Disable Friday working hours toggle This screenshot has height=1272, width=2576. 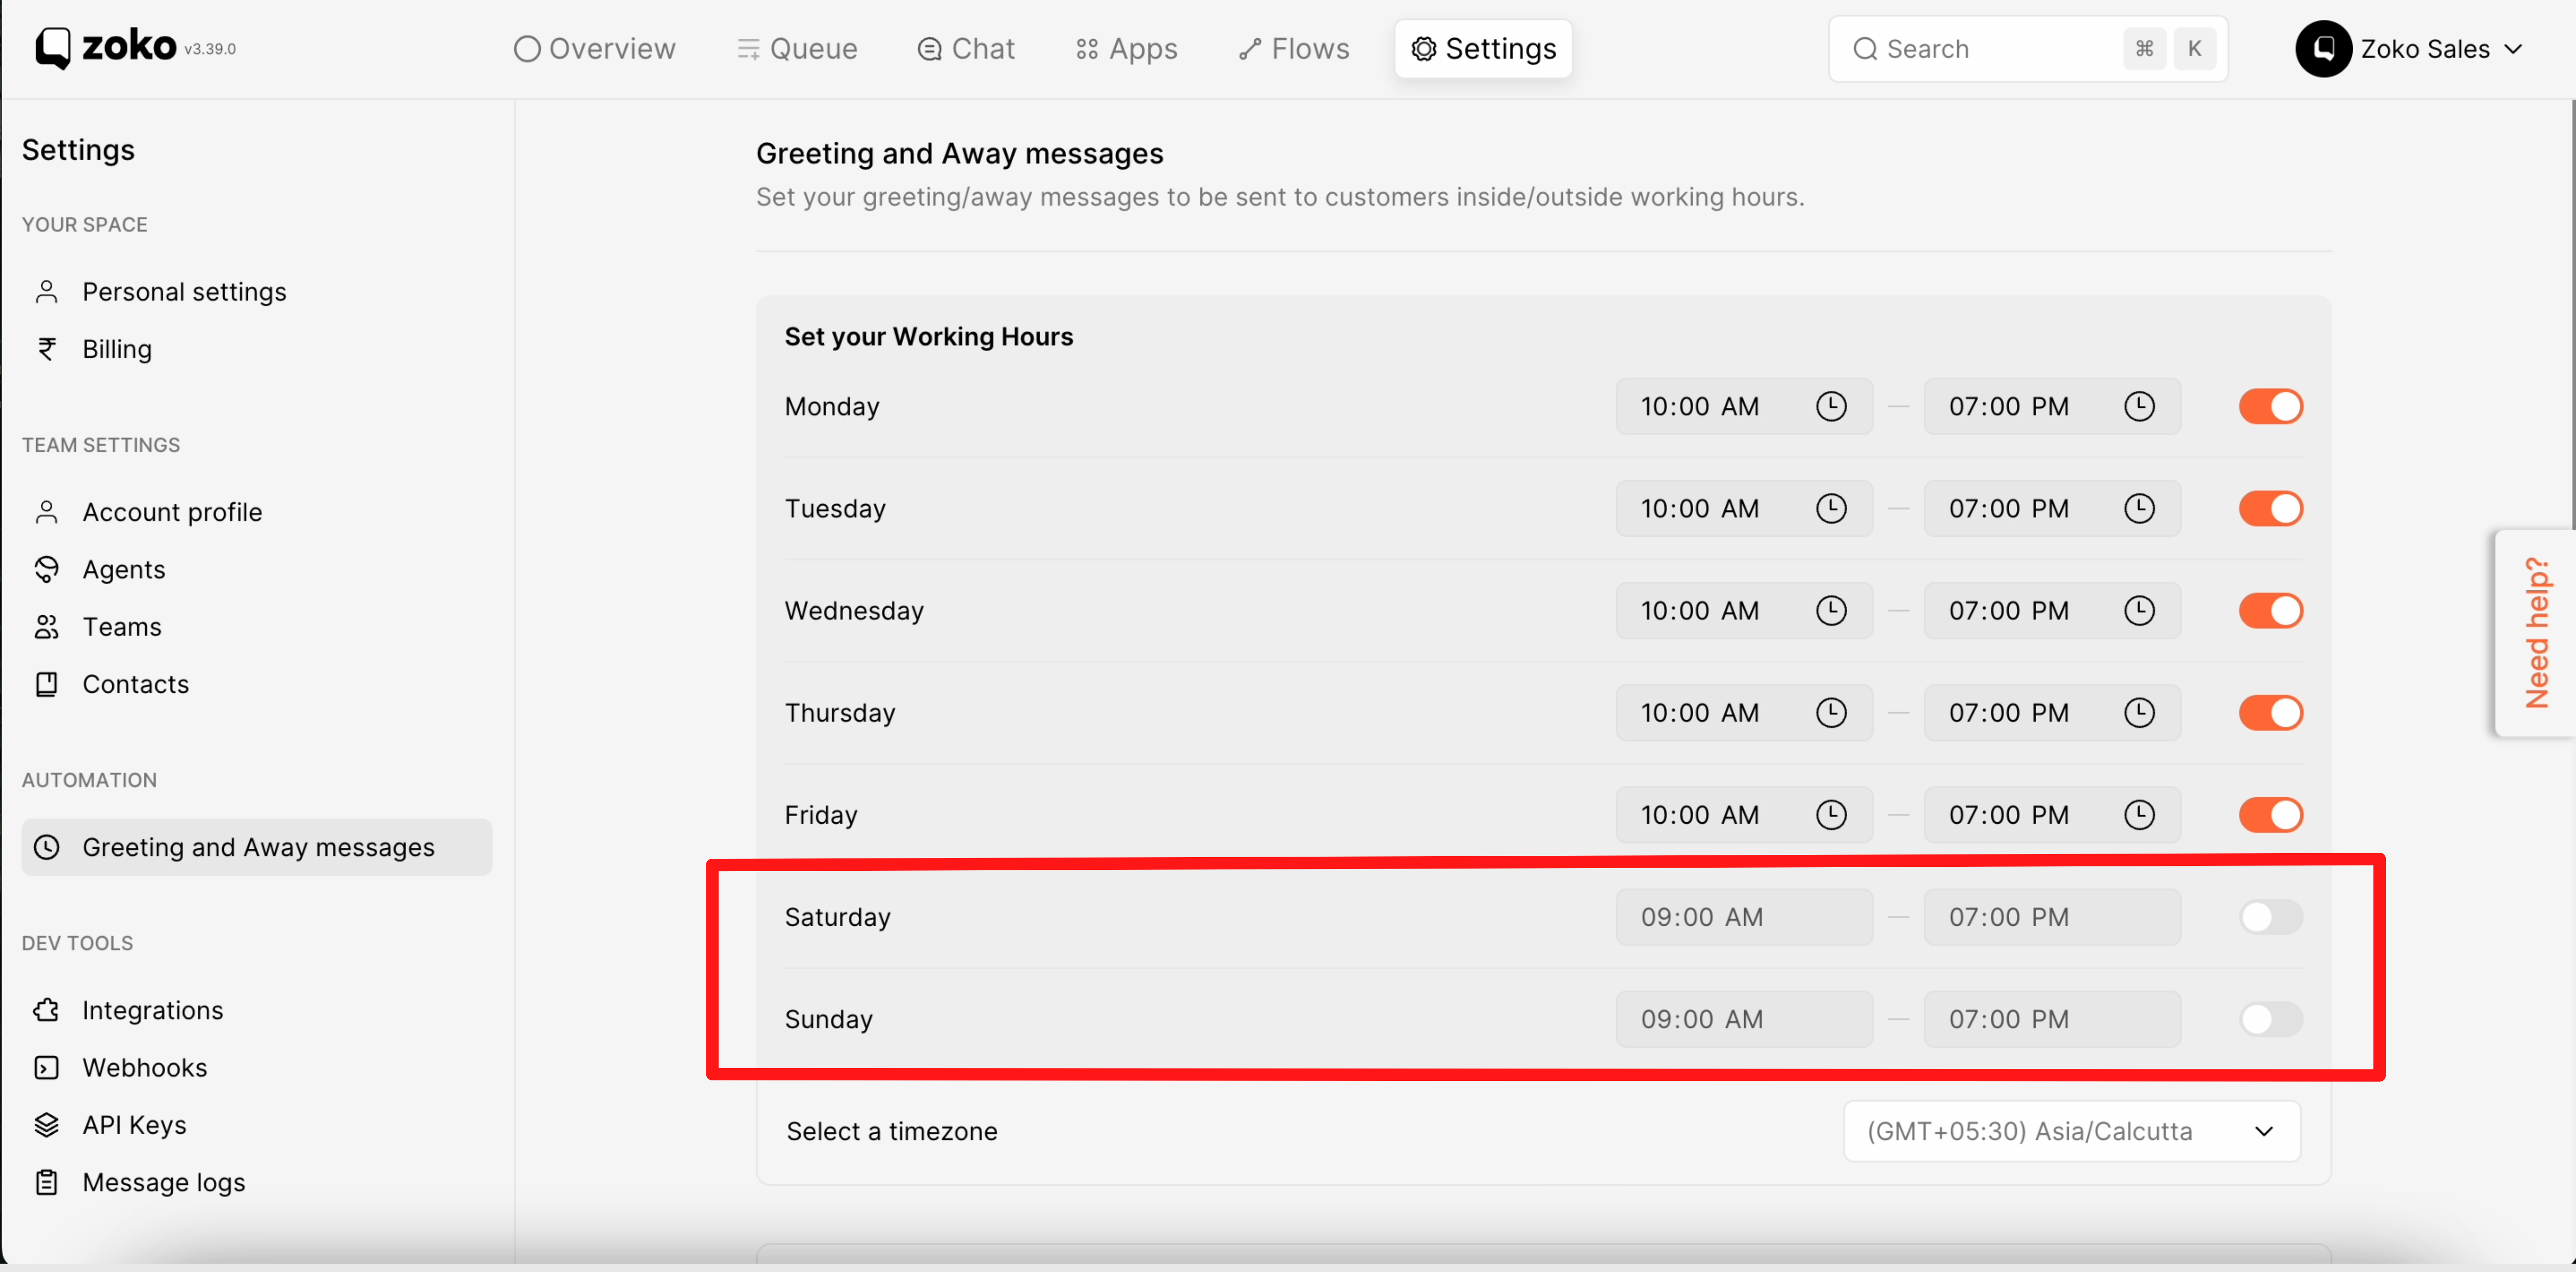pyautogui.click(x=2270, y=814)
